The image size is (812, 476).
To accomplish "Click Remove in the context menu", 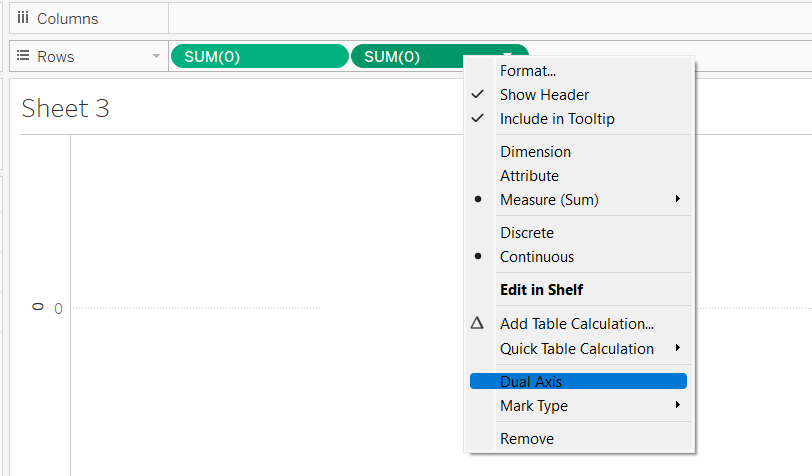I will (x=526, y=439).
